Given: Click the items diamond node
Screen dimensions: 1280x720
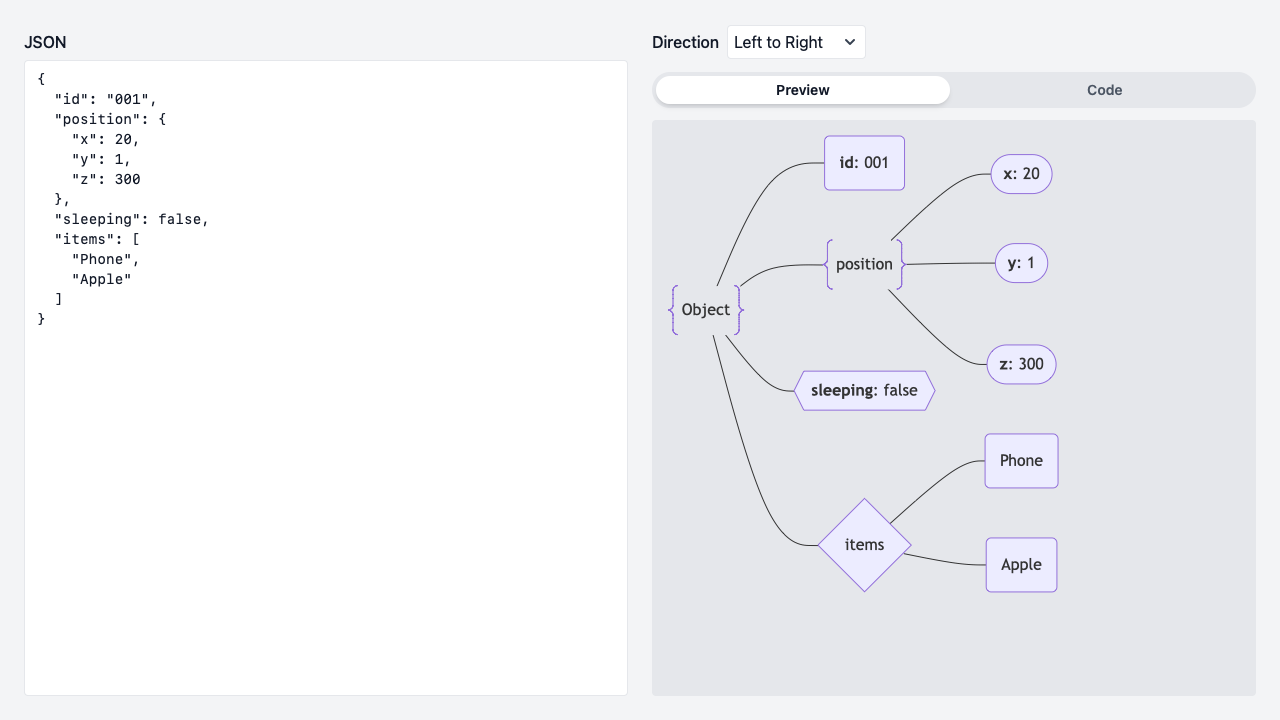Looking at the screenshot, I should 864,544.
